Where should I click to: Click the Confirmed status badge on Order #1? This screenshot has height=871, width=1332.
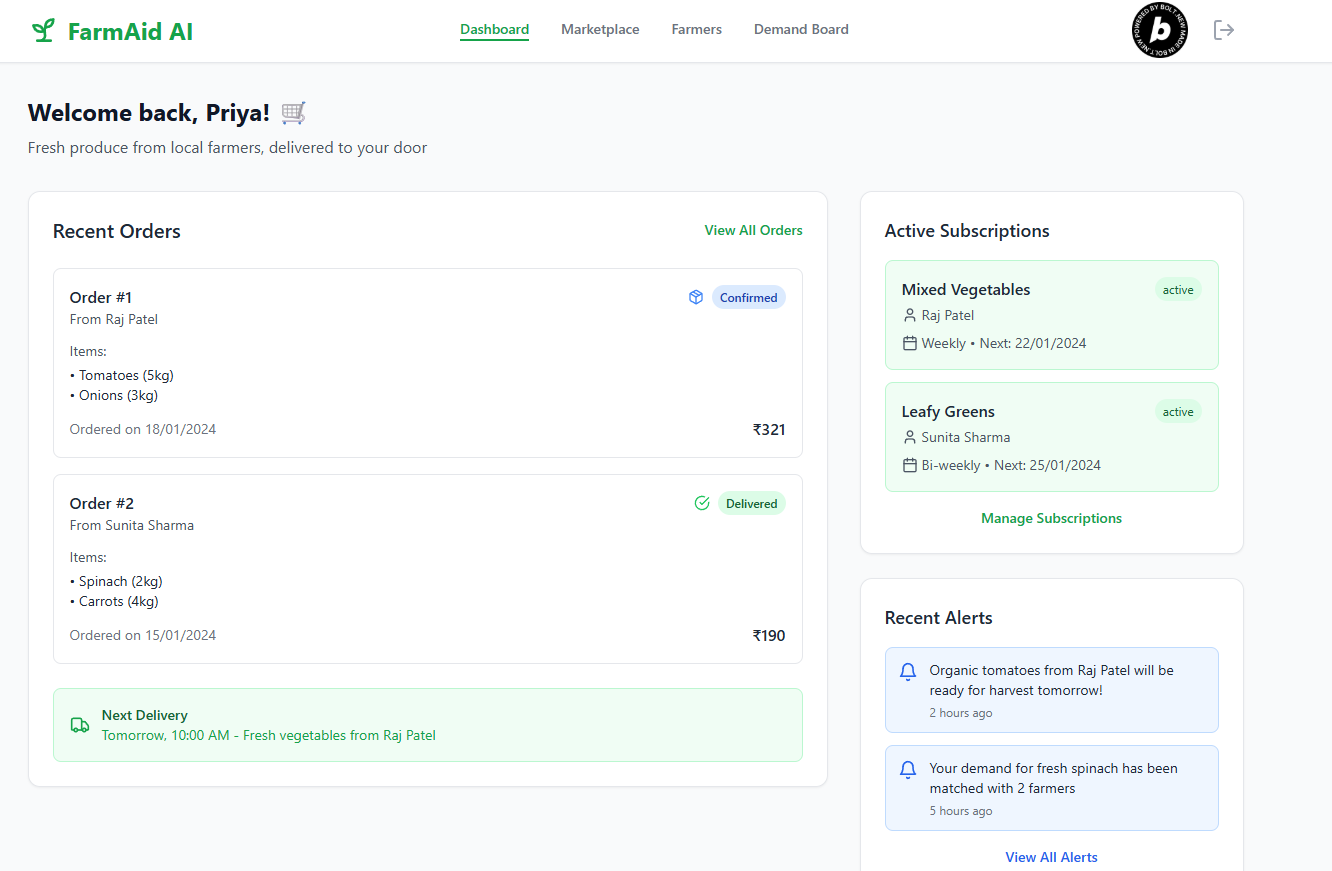(x=748, y=297)
